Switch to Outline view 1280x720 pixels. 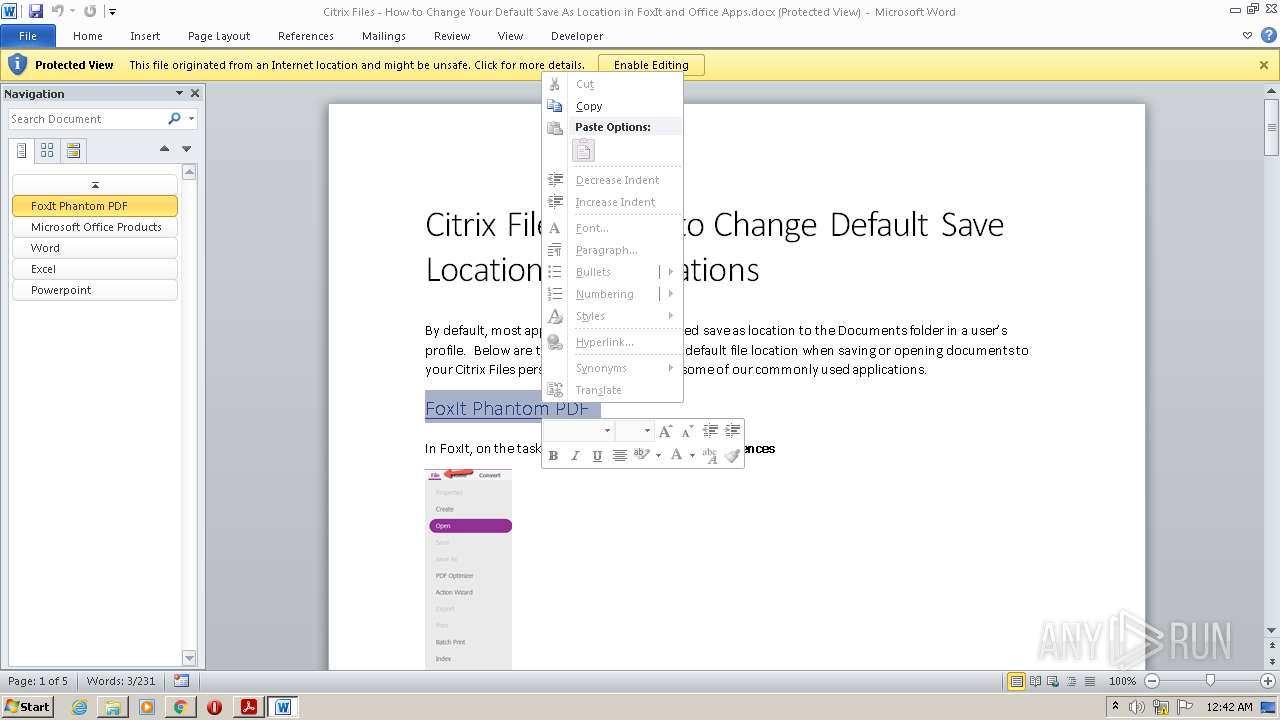click(1071, 681)
